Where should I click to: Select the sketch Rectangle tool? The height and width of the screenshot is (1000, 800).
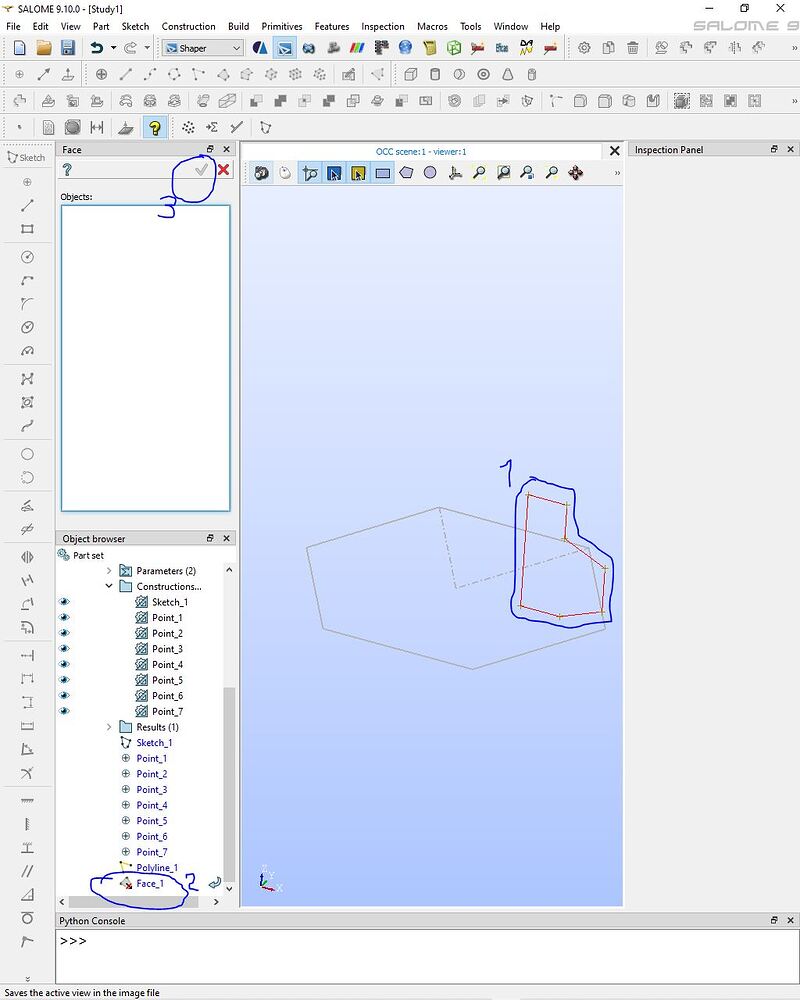27,229
